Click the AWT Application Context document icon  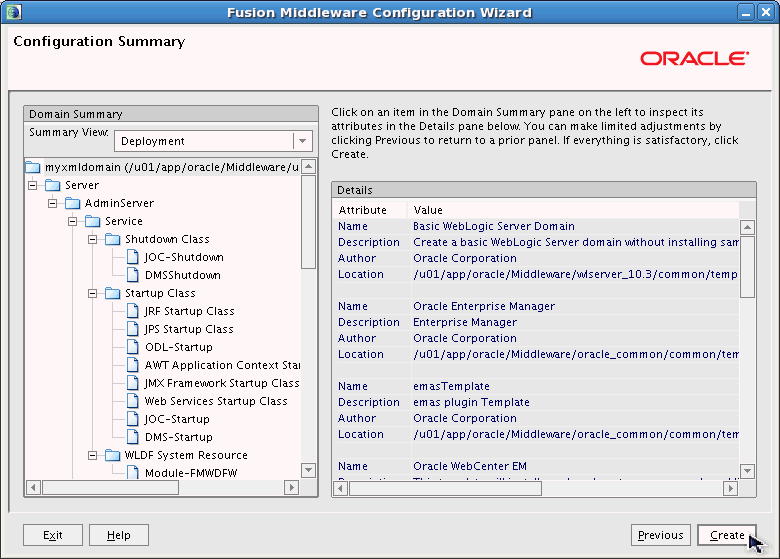133,365
